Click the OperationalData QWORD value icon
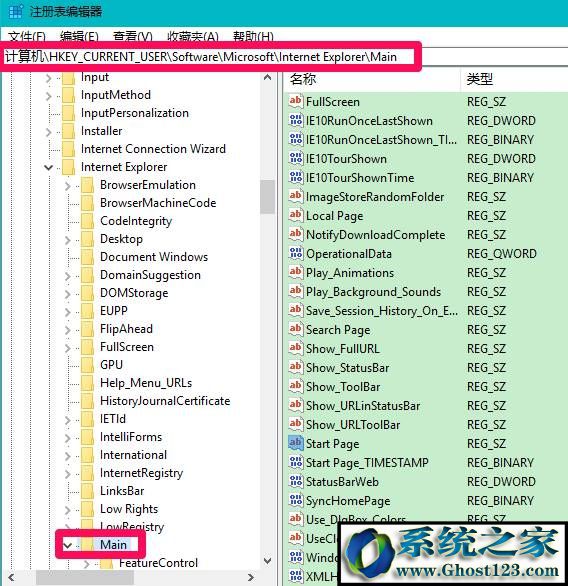Image resolution: width=568 pixels, height=586 pixels. pos(295,253)
